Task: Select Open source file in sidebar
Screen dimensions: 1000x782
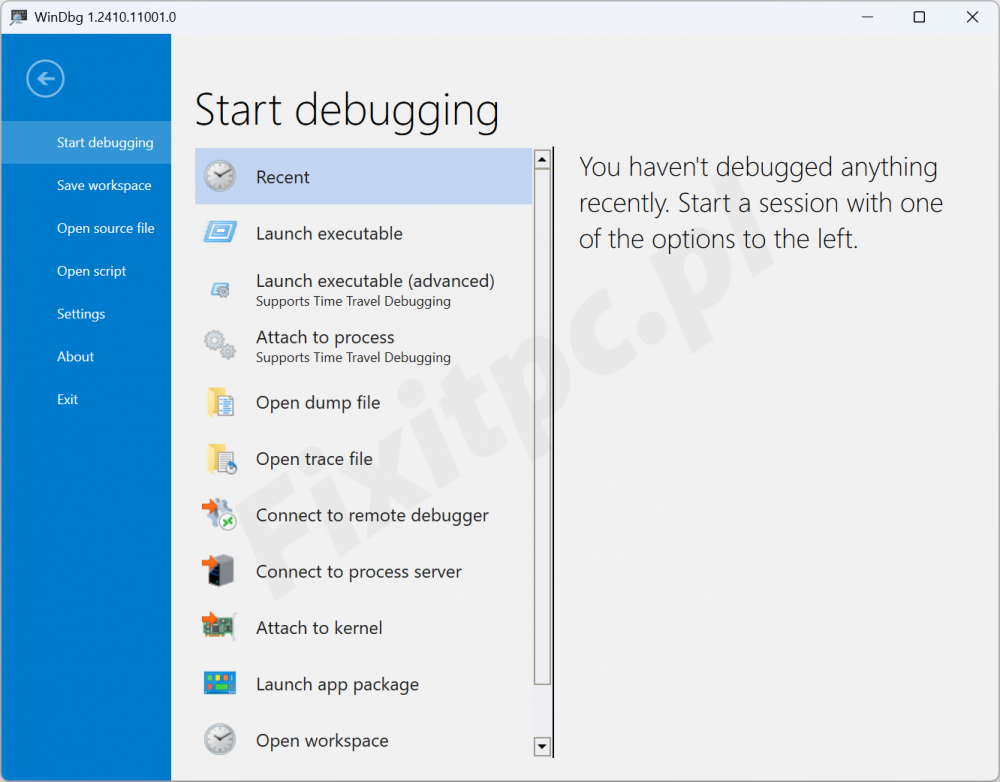Action: [106, 228]
